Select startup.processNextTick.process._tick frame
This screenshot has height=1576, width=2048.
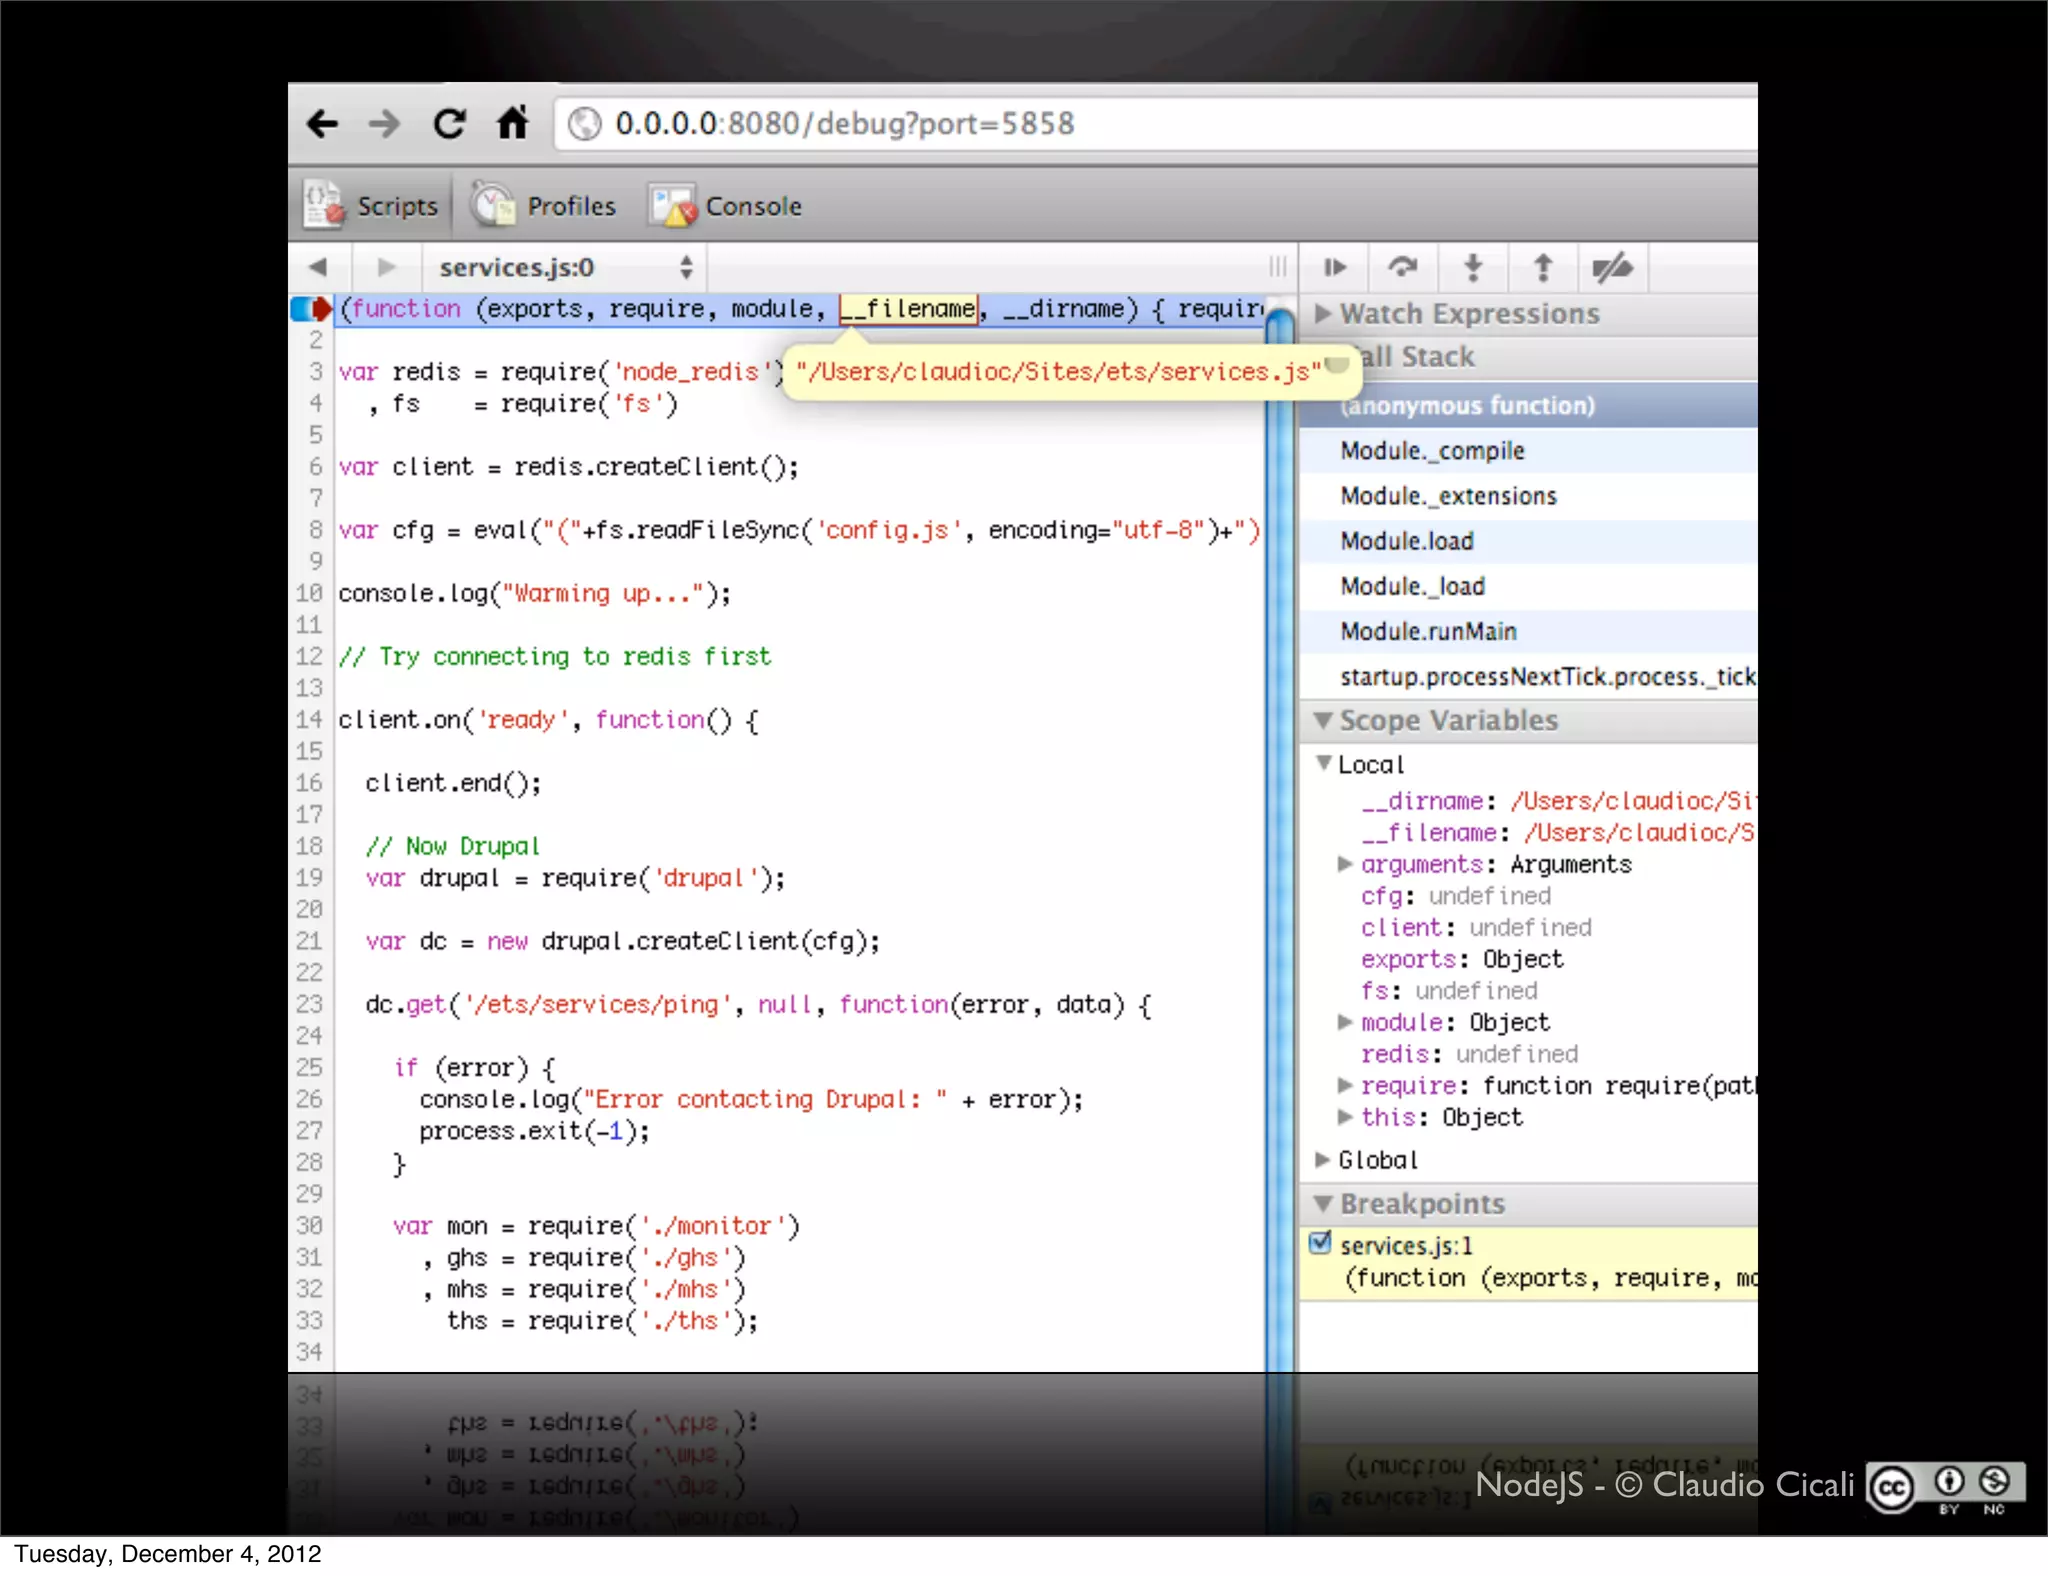tap(1528, 677)
